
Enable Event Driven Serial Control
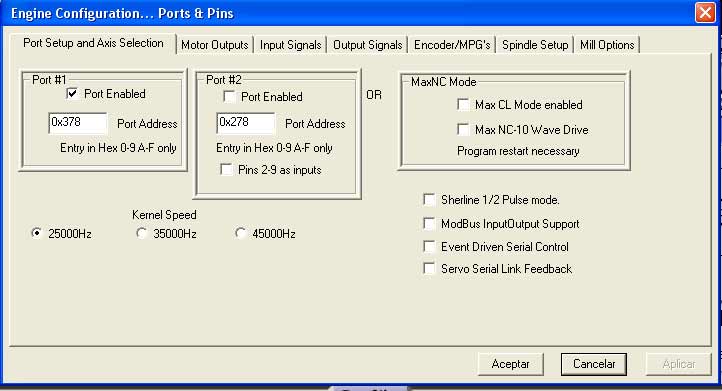pos(429,247)
